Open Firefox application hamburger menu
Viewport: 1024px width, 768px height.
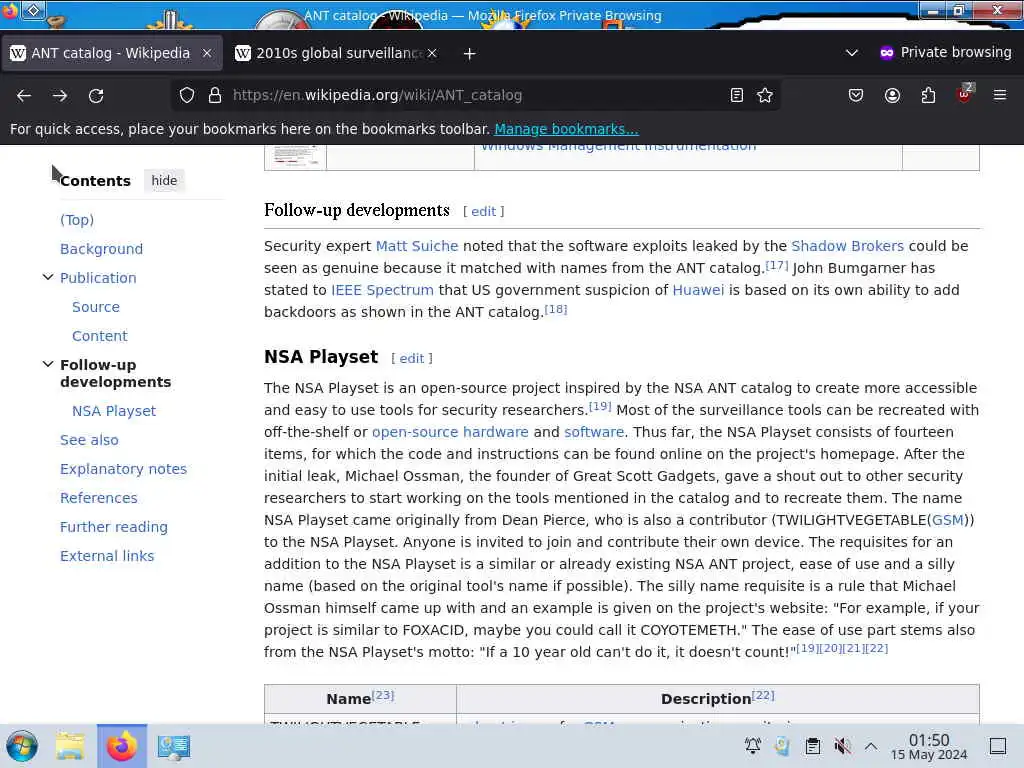pyautogui.click(x=1000, y=95)
